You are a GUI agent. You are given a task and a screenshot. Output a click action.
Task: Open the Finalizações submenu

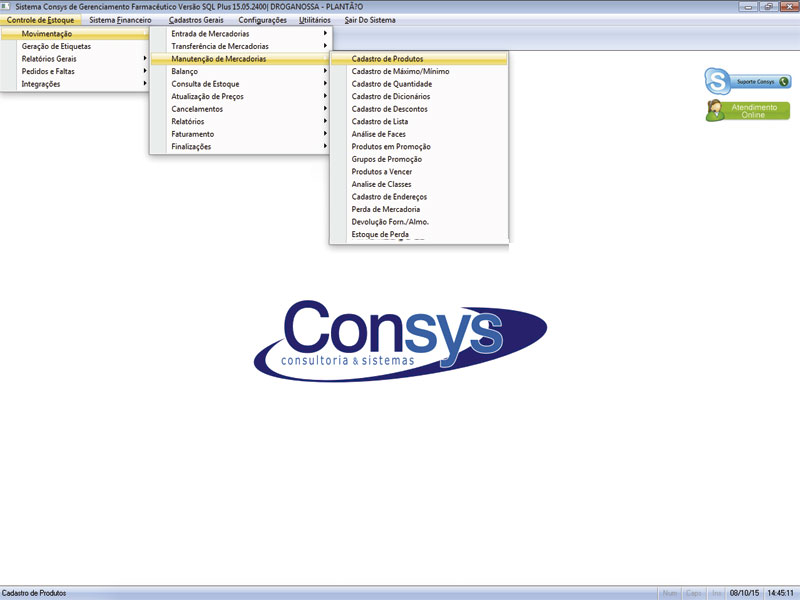[x=240, y=146]
